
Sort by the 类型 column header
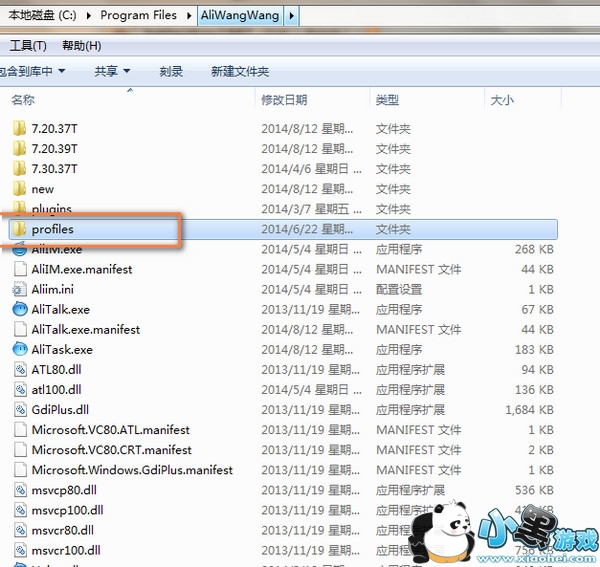click(387, 100)
